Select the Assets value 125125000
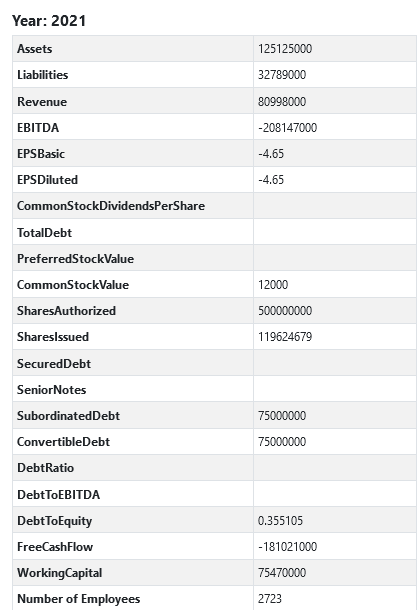This screenshot has height=610, width=419. coord(285,49)
